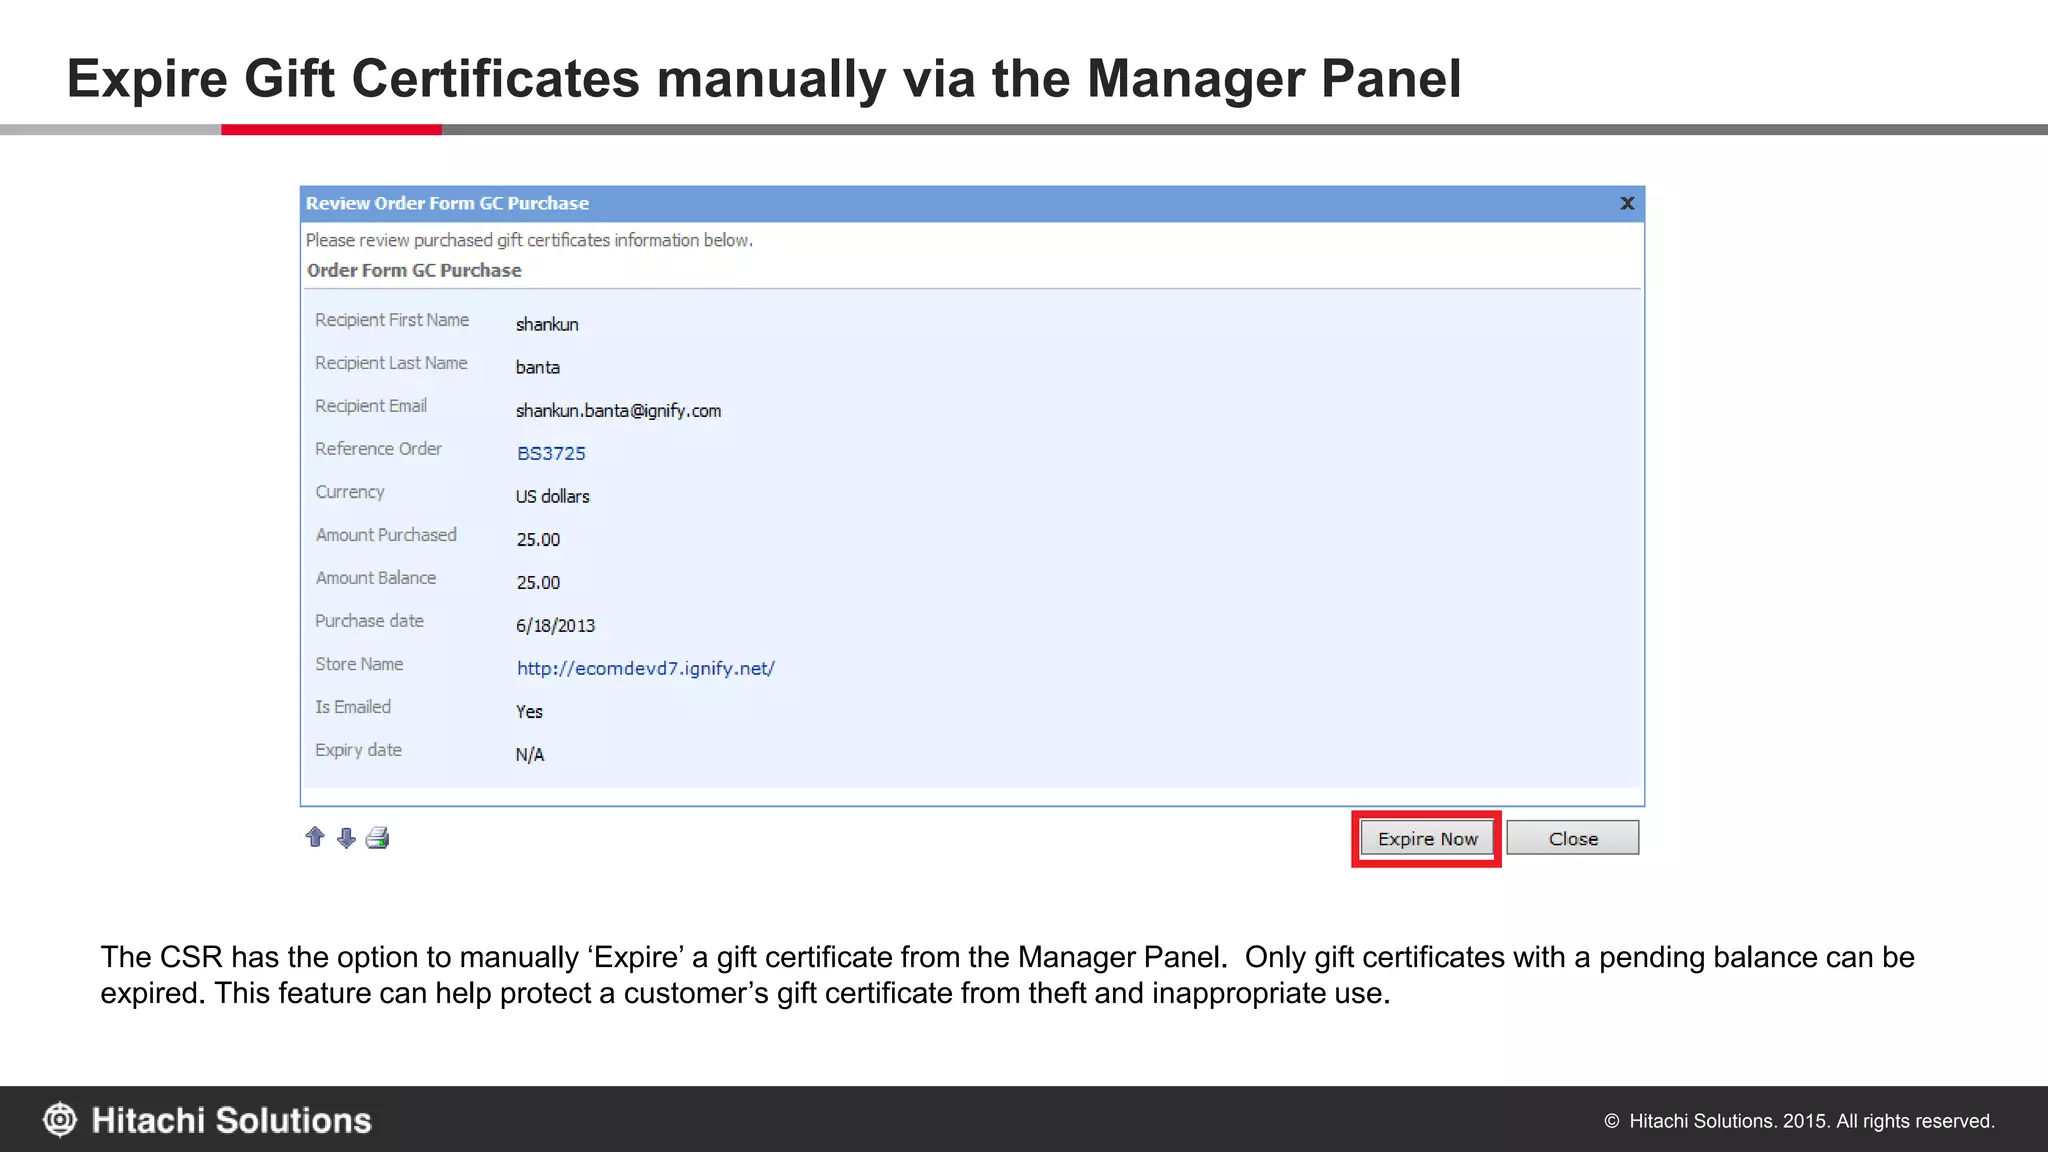
Task: Click the Expiry date N/A value
Action: (x=530, y=754)
